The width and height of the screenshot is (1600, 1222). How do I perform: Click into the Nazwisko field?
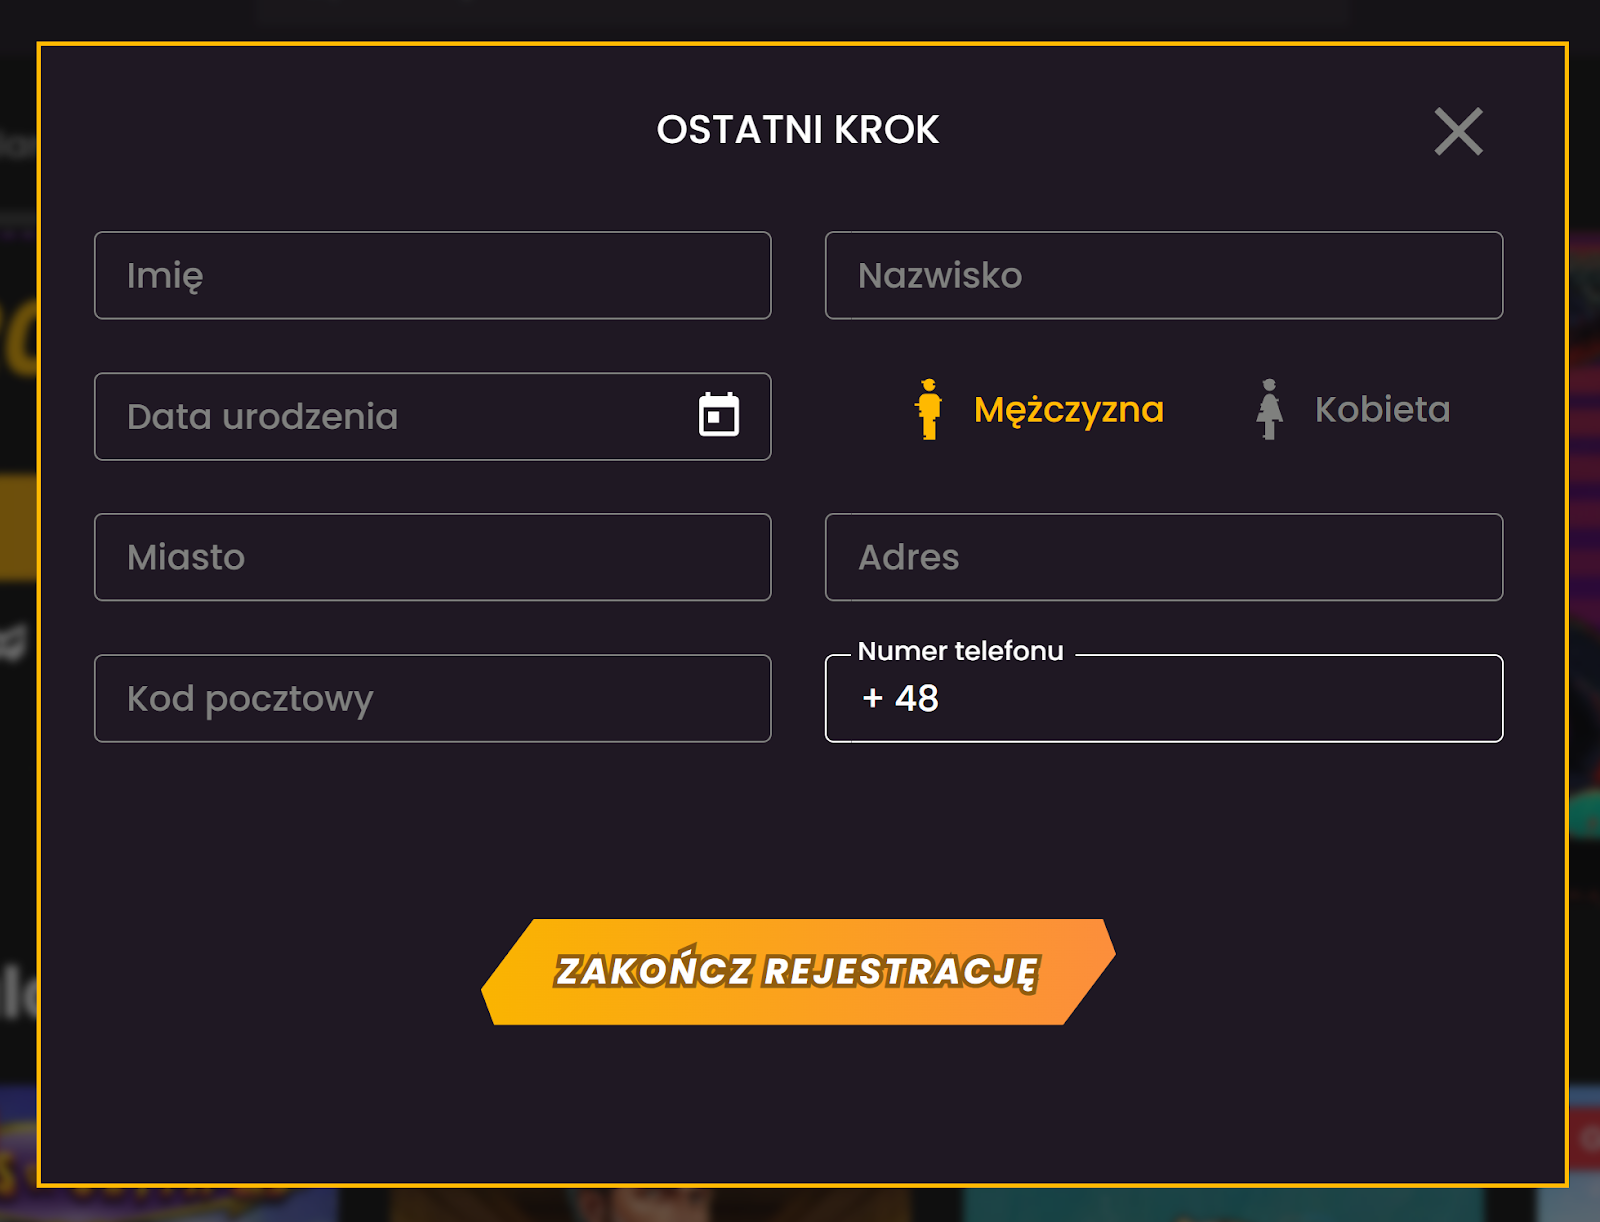(x=1163, y=276)
